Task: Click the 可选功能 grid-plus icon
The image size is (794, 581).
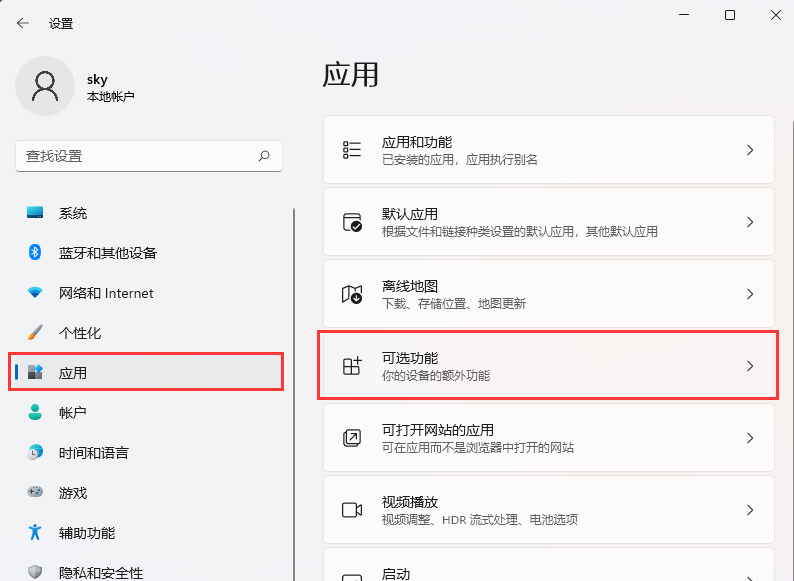Action: (x=352, y=366)
